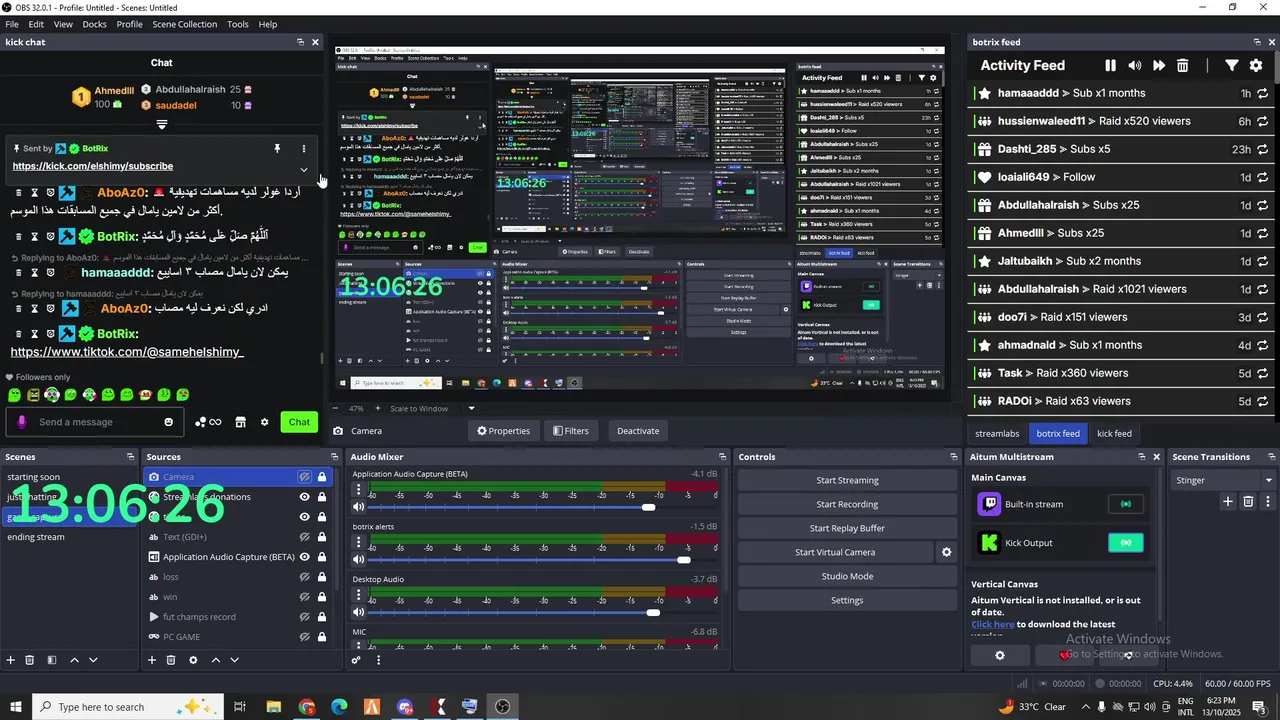Screen dimensions: 1280x720
Task: Open Audio Mixer bottom three-dot menu
Action: 378,660
